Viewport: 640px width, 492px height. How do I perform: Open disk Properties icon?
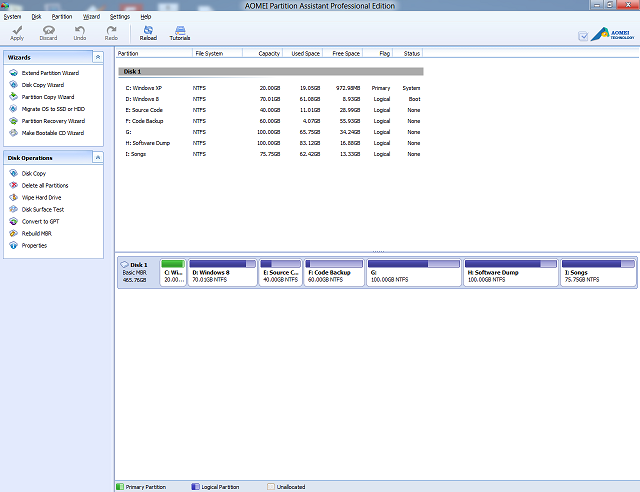[x=13, y=245]
